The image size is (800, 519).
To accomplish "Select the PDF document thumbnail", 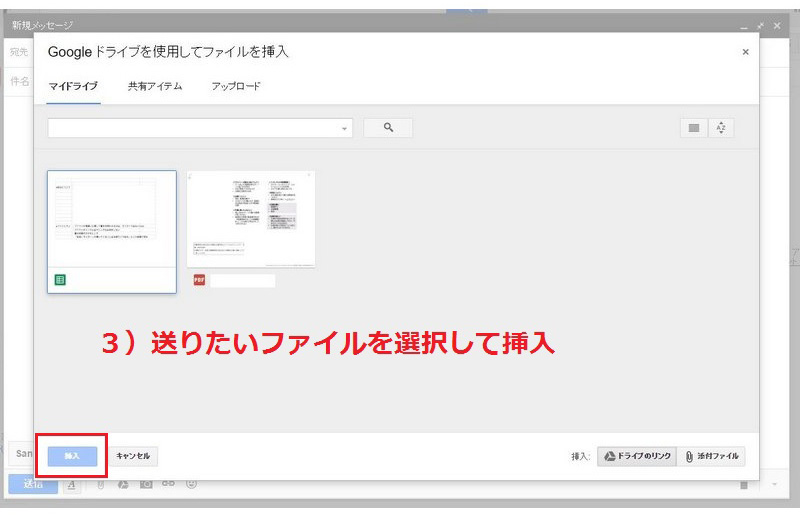I will tap(251, 218).
